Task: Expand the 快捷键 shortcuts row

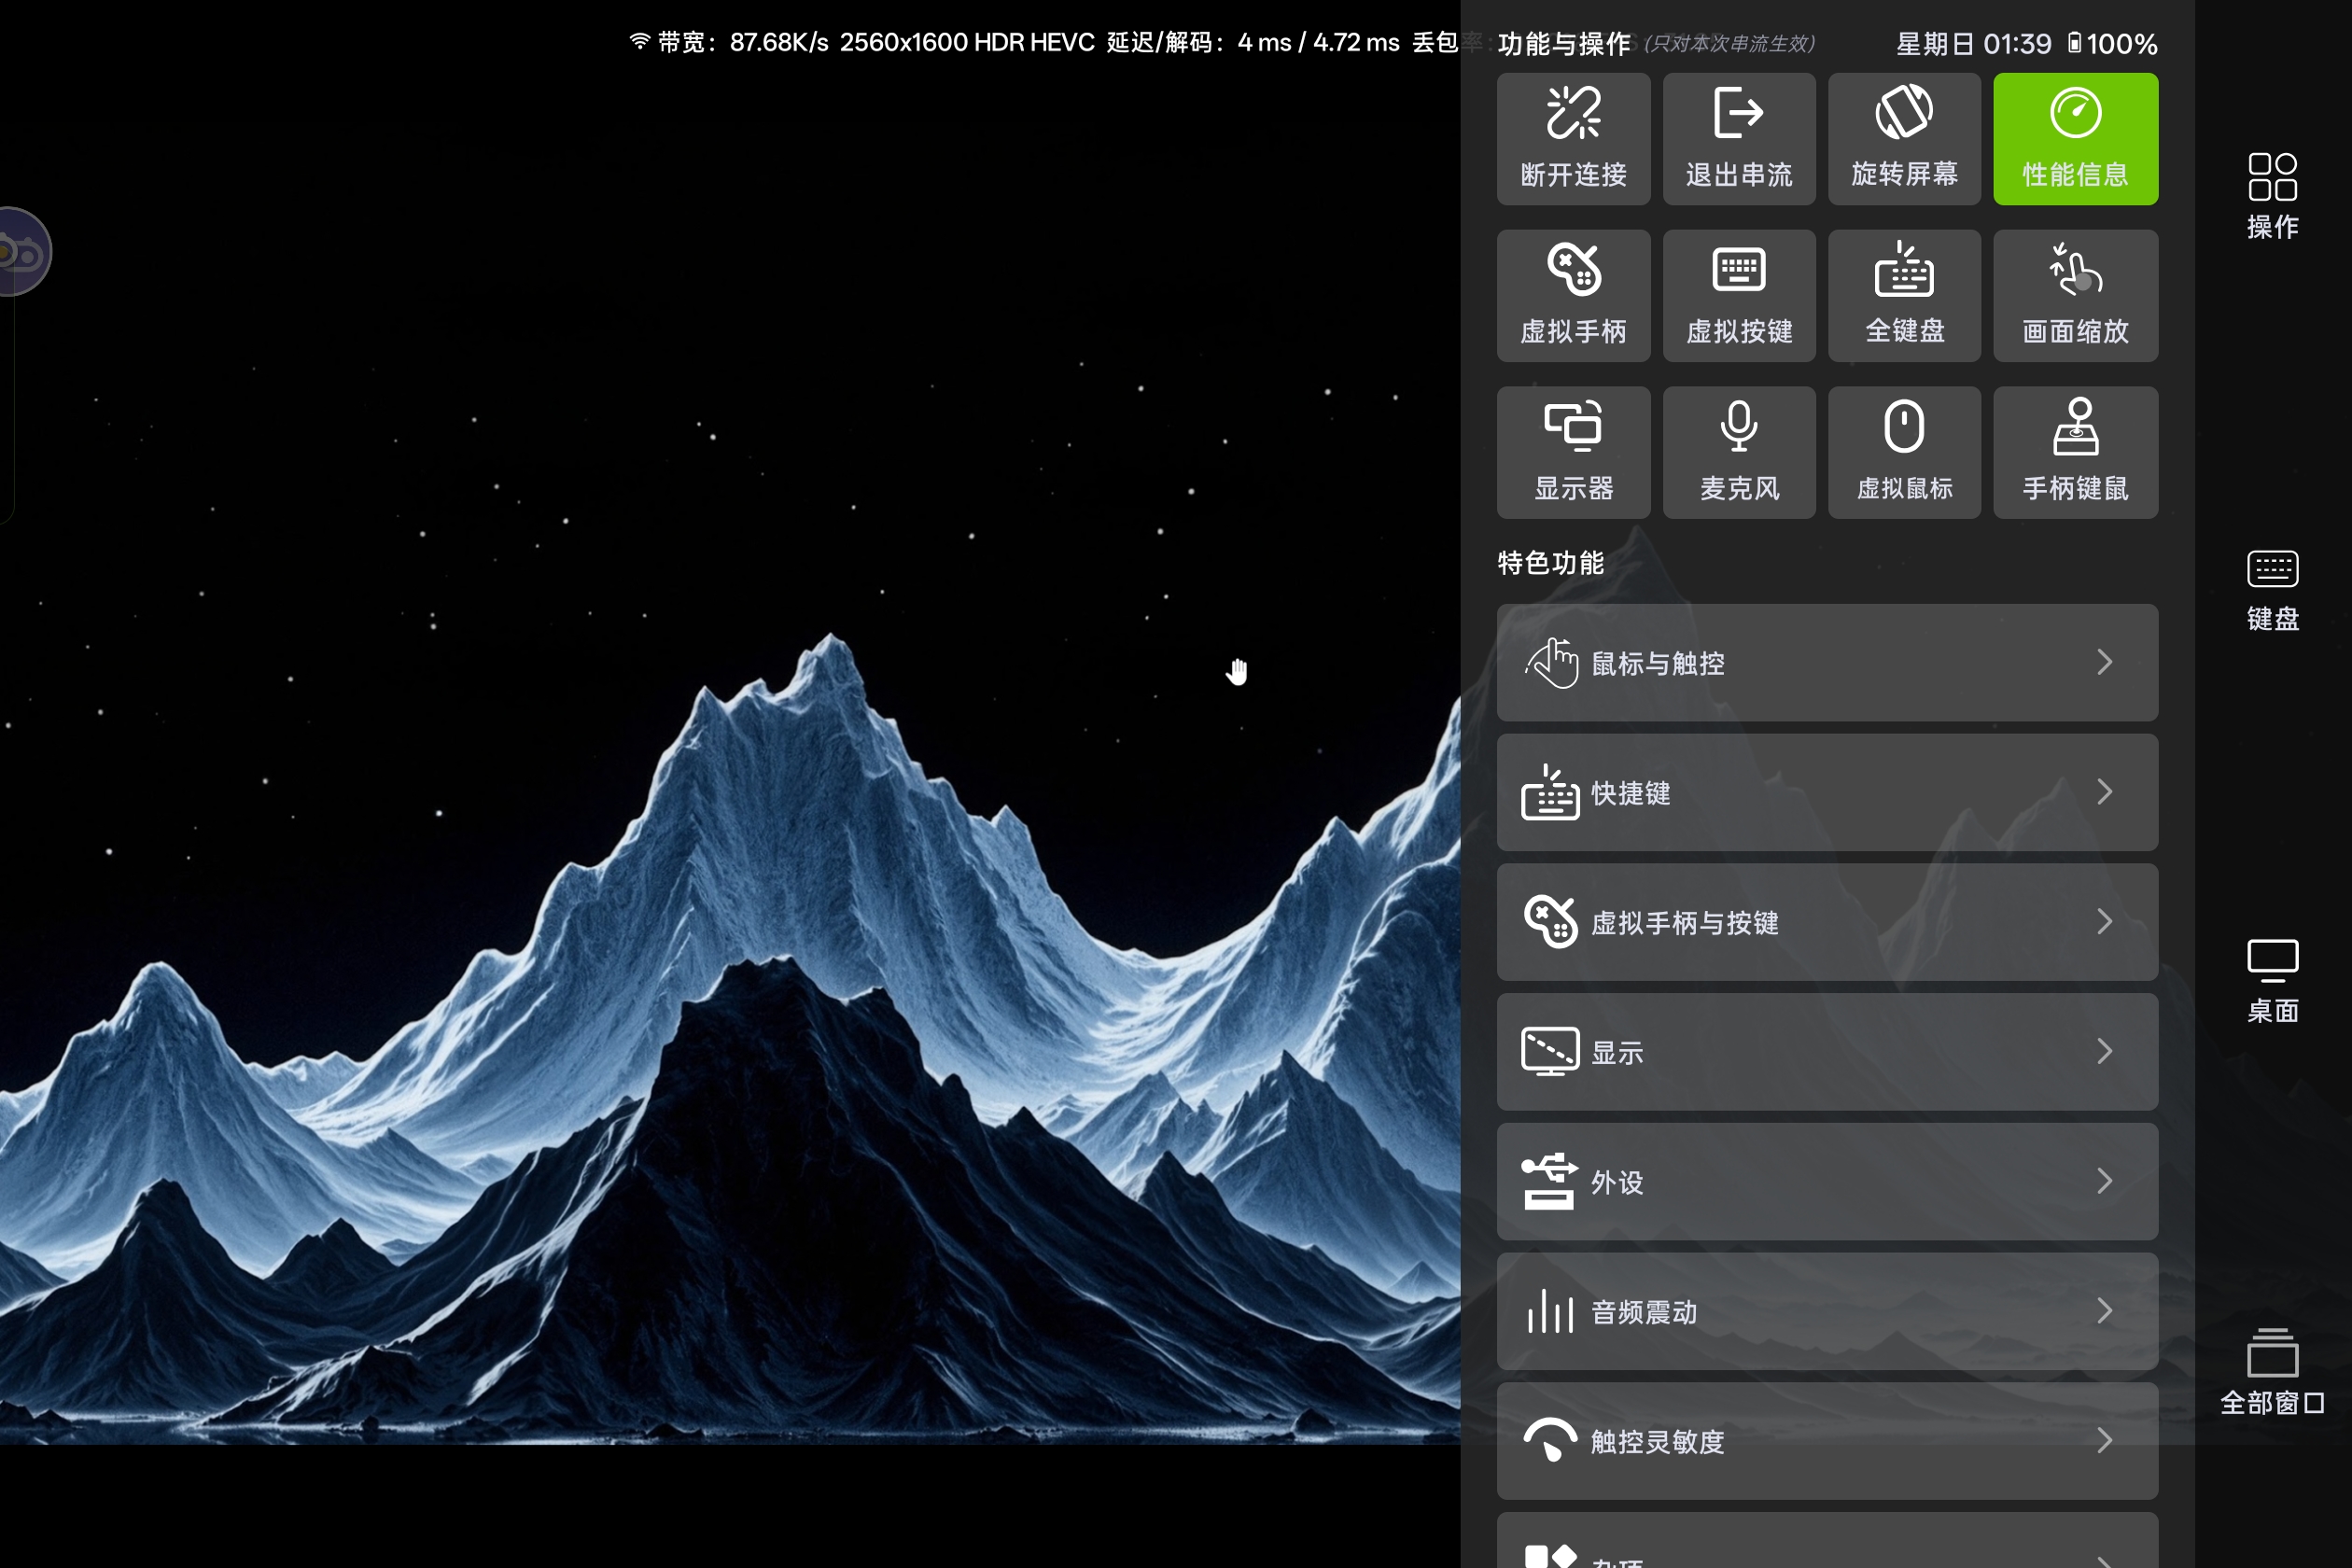Action: (1827, 792)
